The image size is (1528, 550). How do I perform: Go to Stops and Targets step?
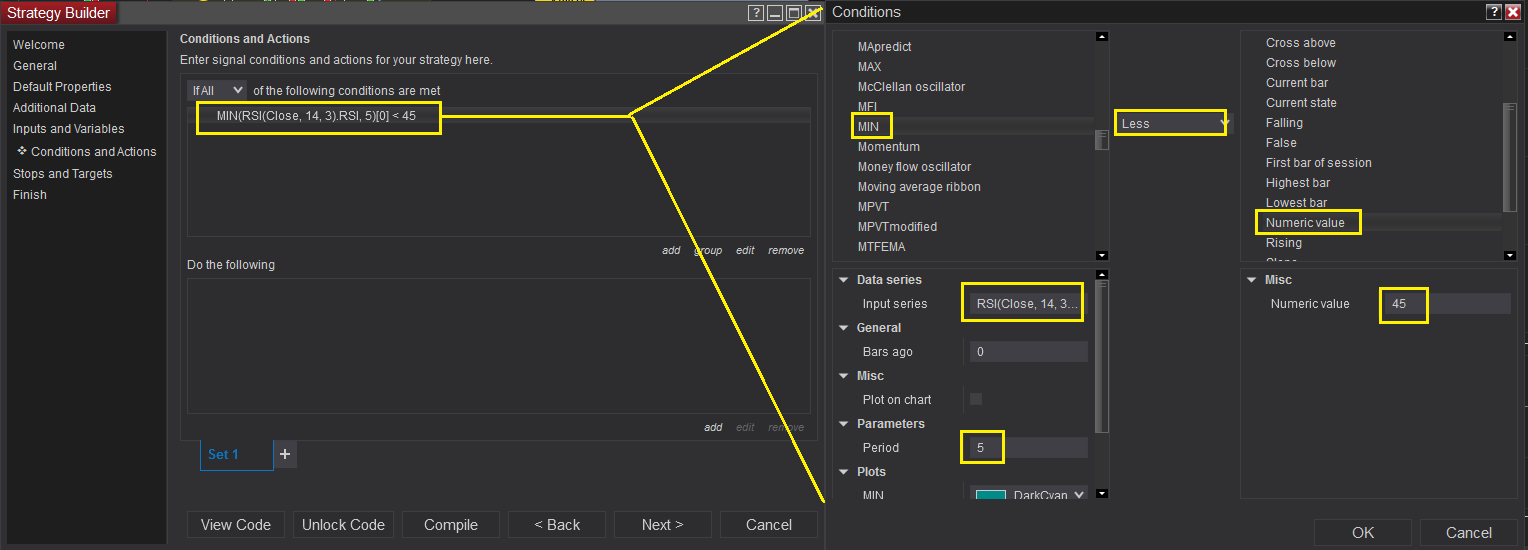(x=62, y=174)
